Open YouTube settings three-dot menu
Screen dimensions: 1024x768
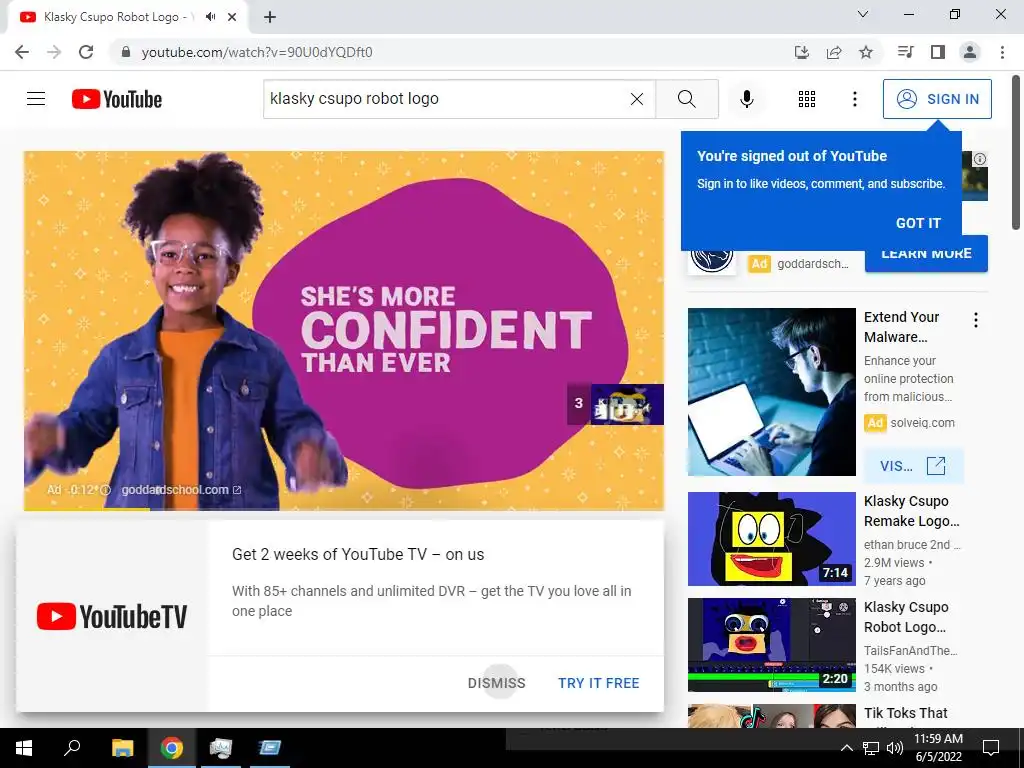[x=854, y=99]
